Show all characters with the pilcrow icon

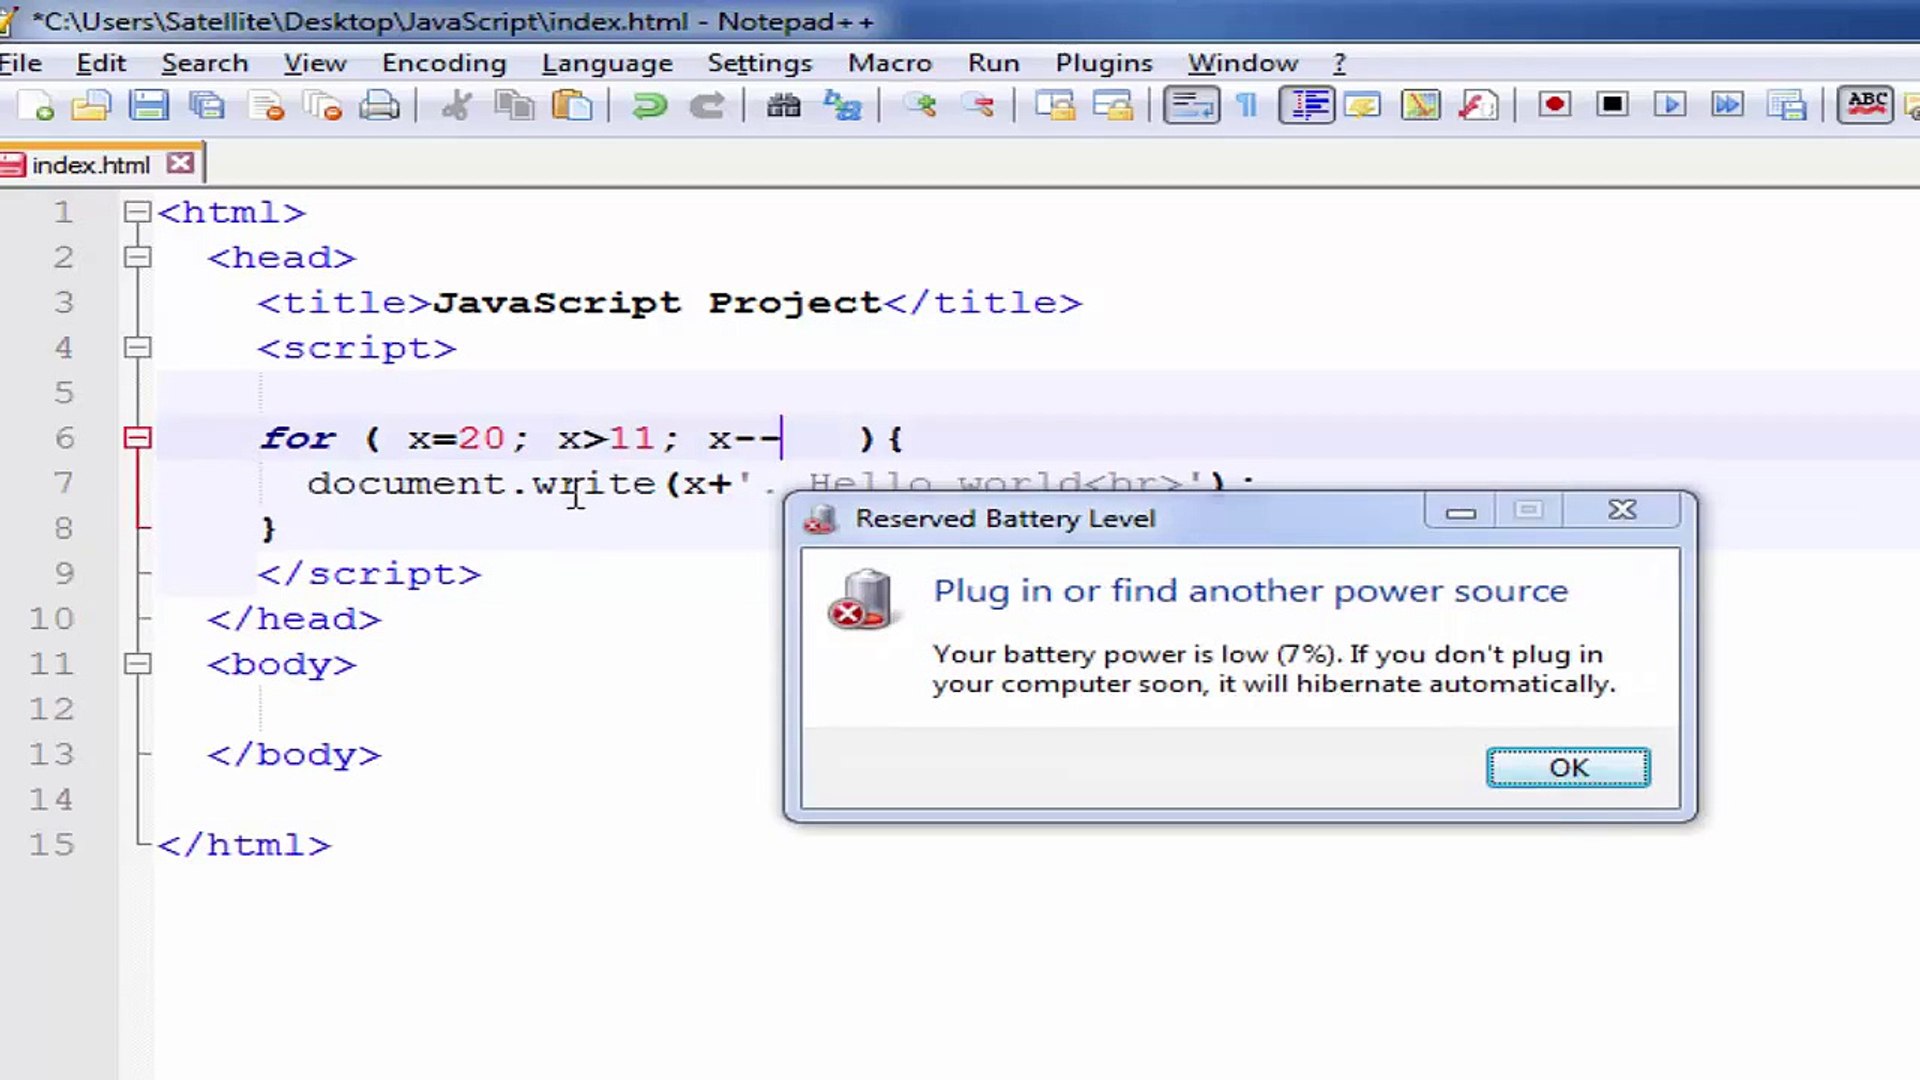[1247, 105]
